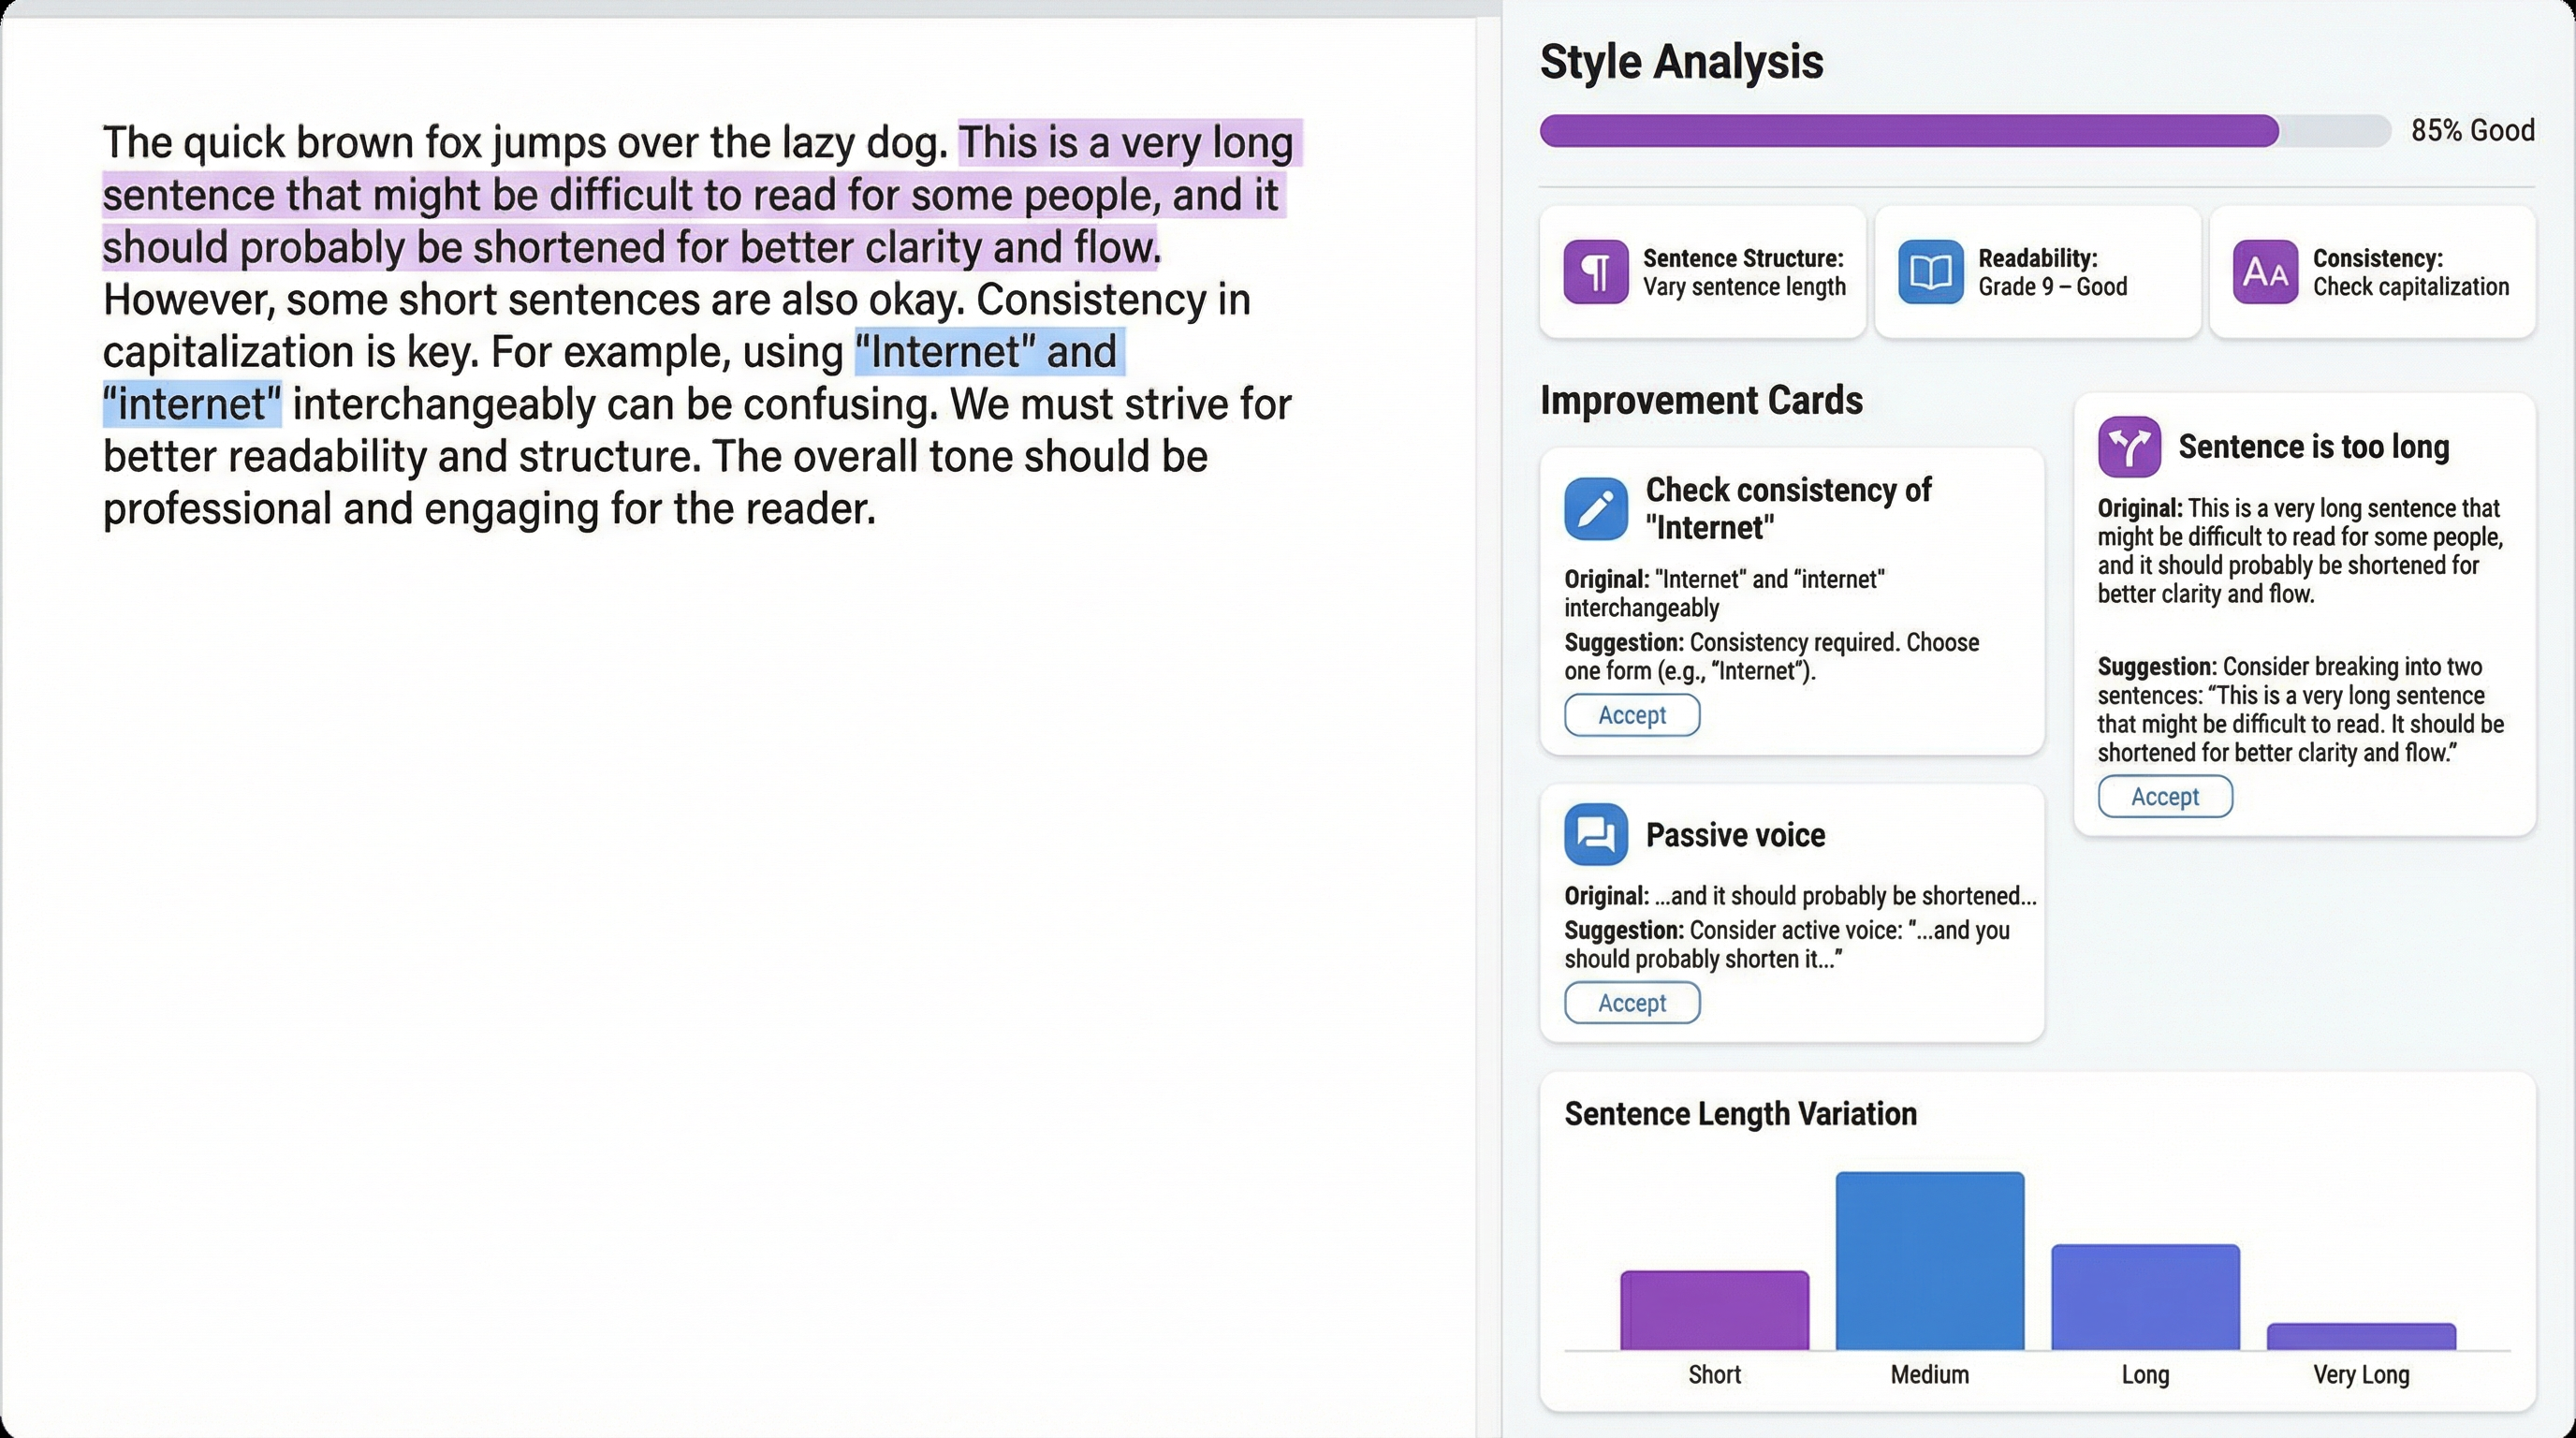The height and width of the screenshot is (1438, 2576).
Task: Accept the Sentence is too long suggestion
Action: (2164, 796)
